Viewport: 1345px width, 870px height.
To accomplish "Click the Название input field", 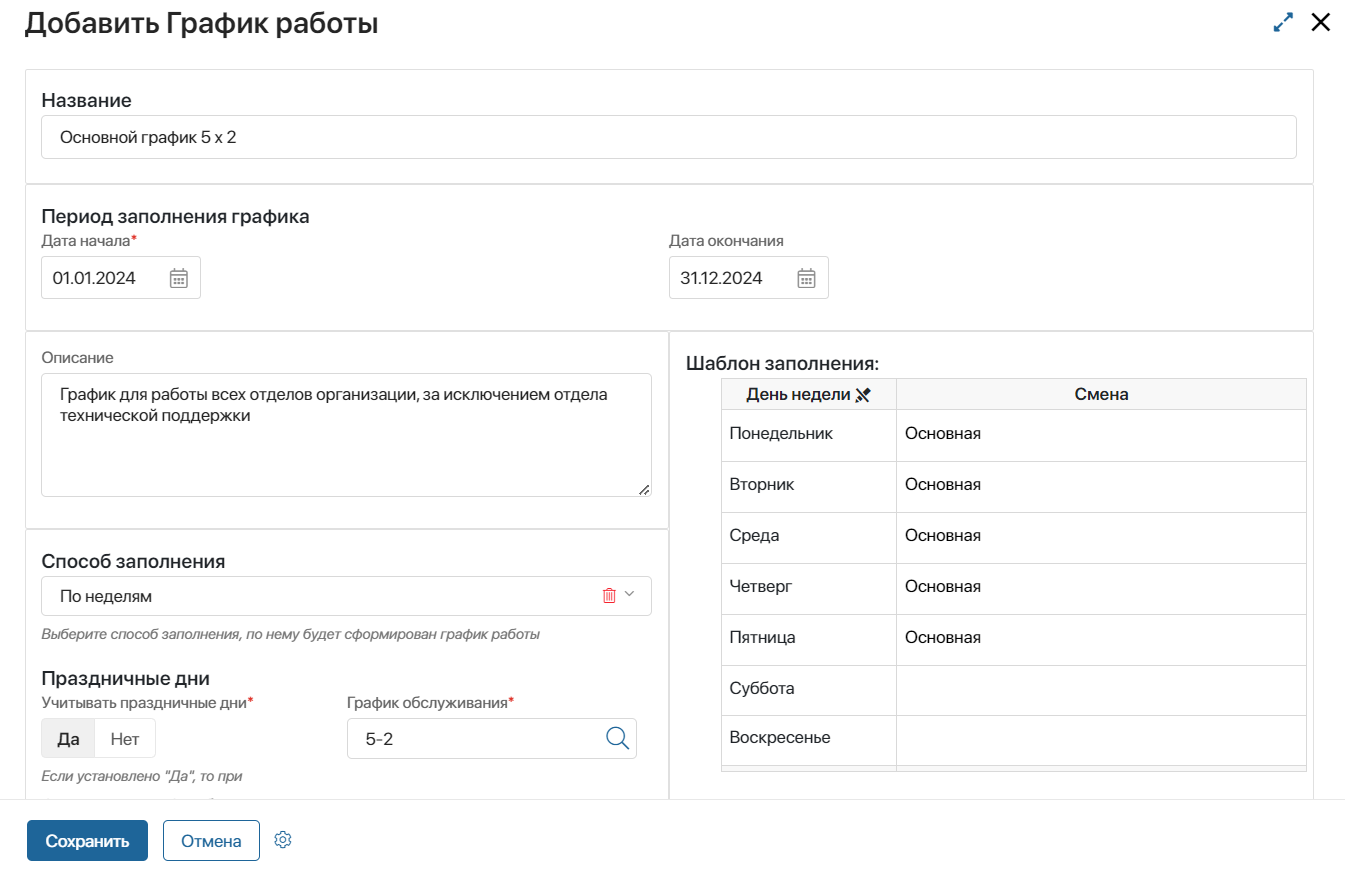I will point(669,137).
